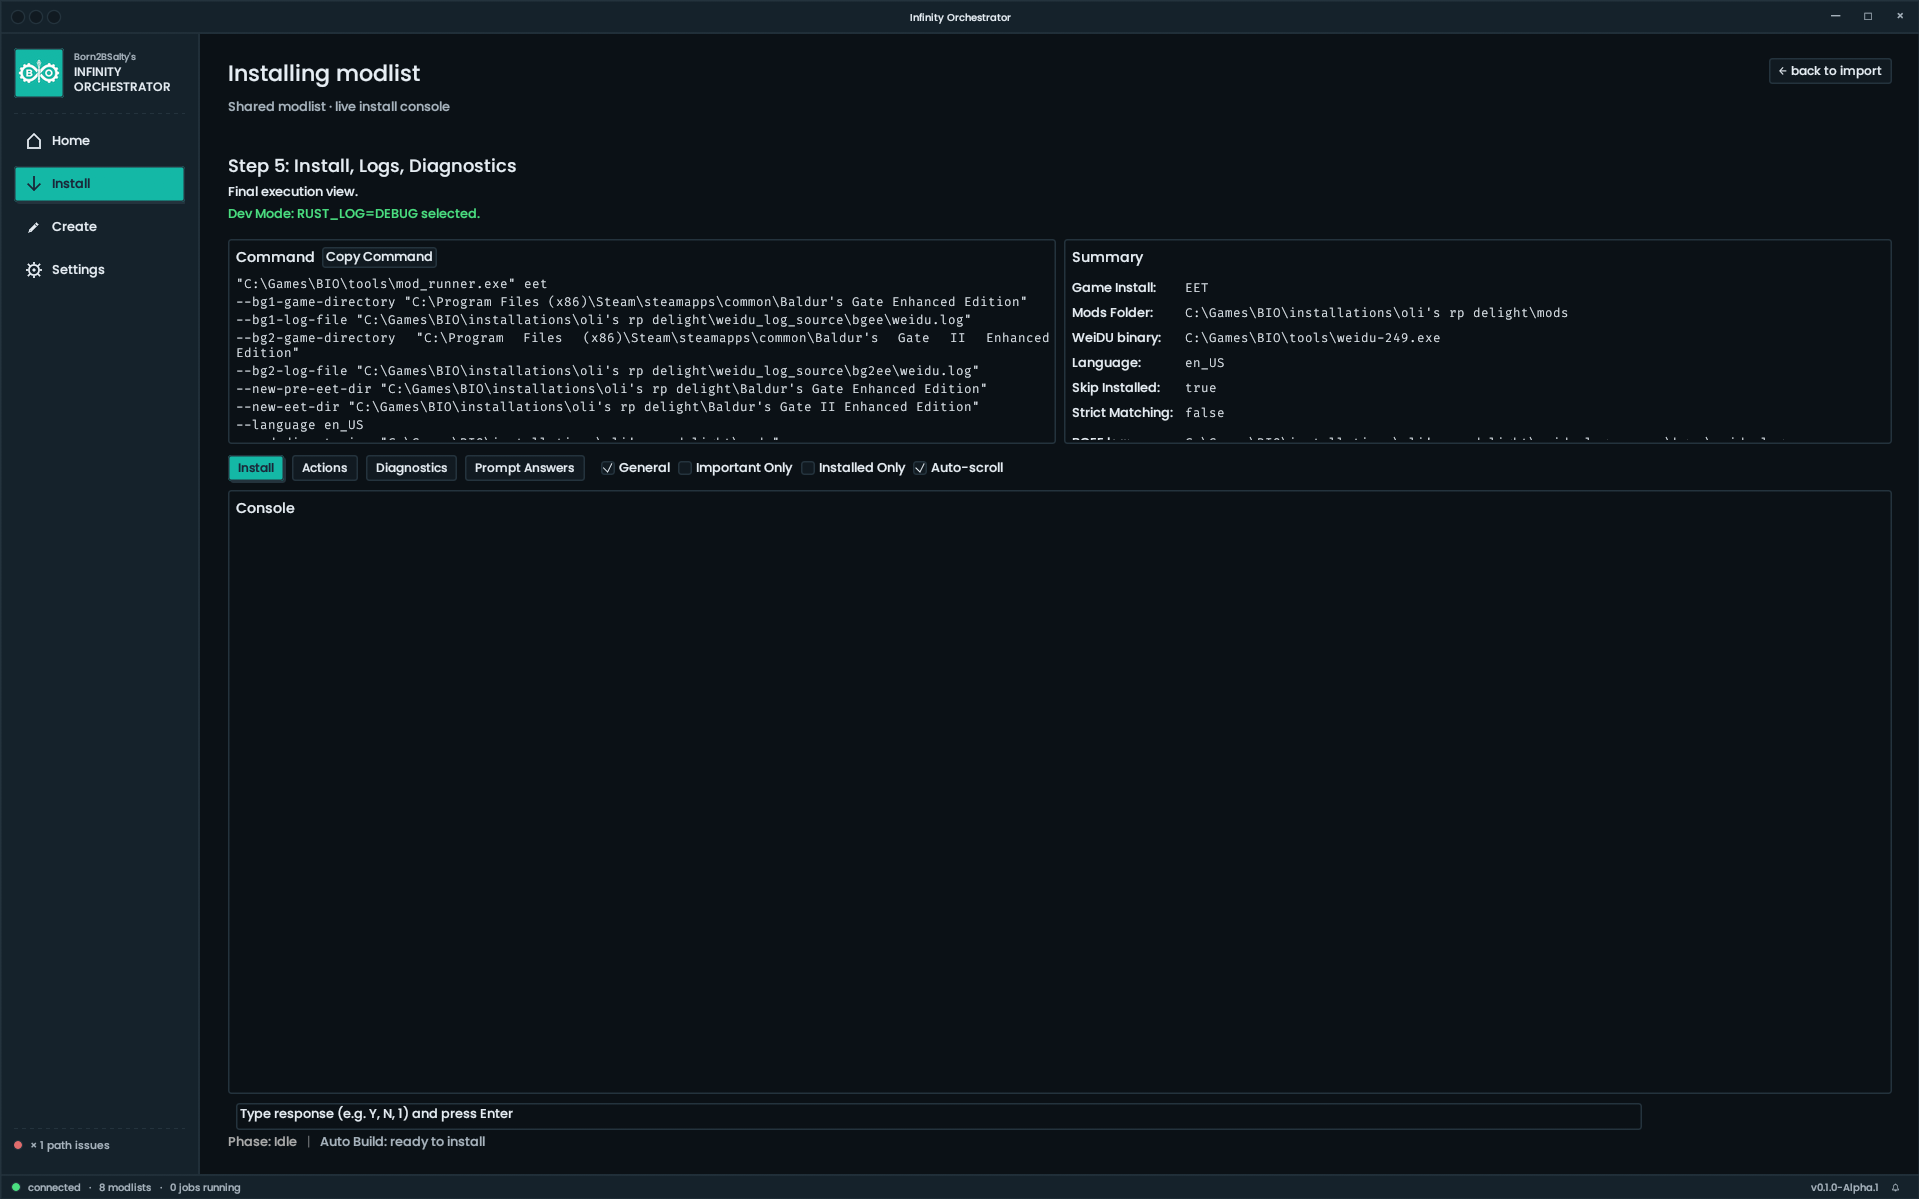The image size is (1919, 1199).
Task: Click the v0.1.0-Alpha.1 version label
Action: coord(1844,1188)
